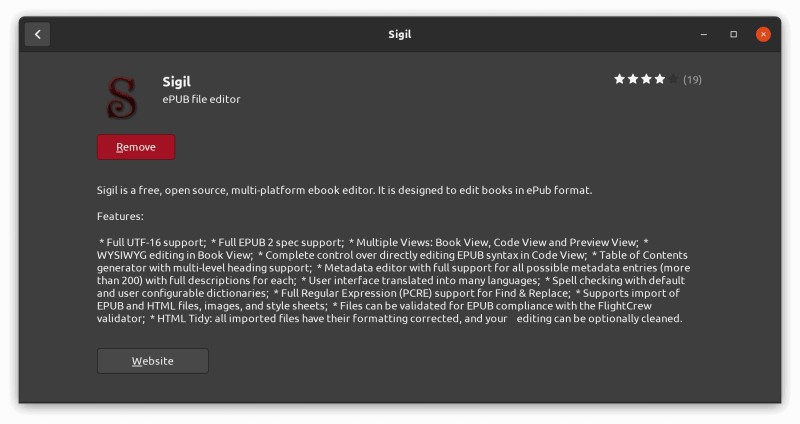Click the third rating star
The width and height of the screenshot is (800, 424).
646,79
